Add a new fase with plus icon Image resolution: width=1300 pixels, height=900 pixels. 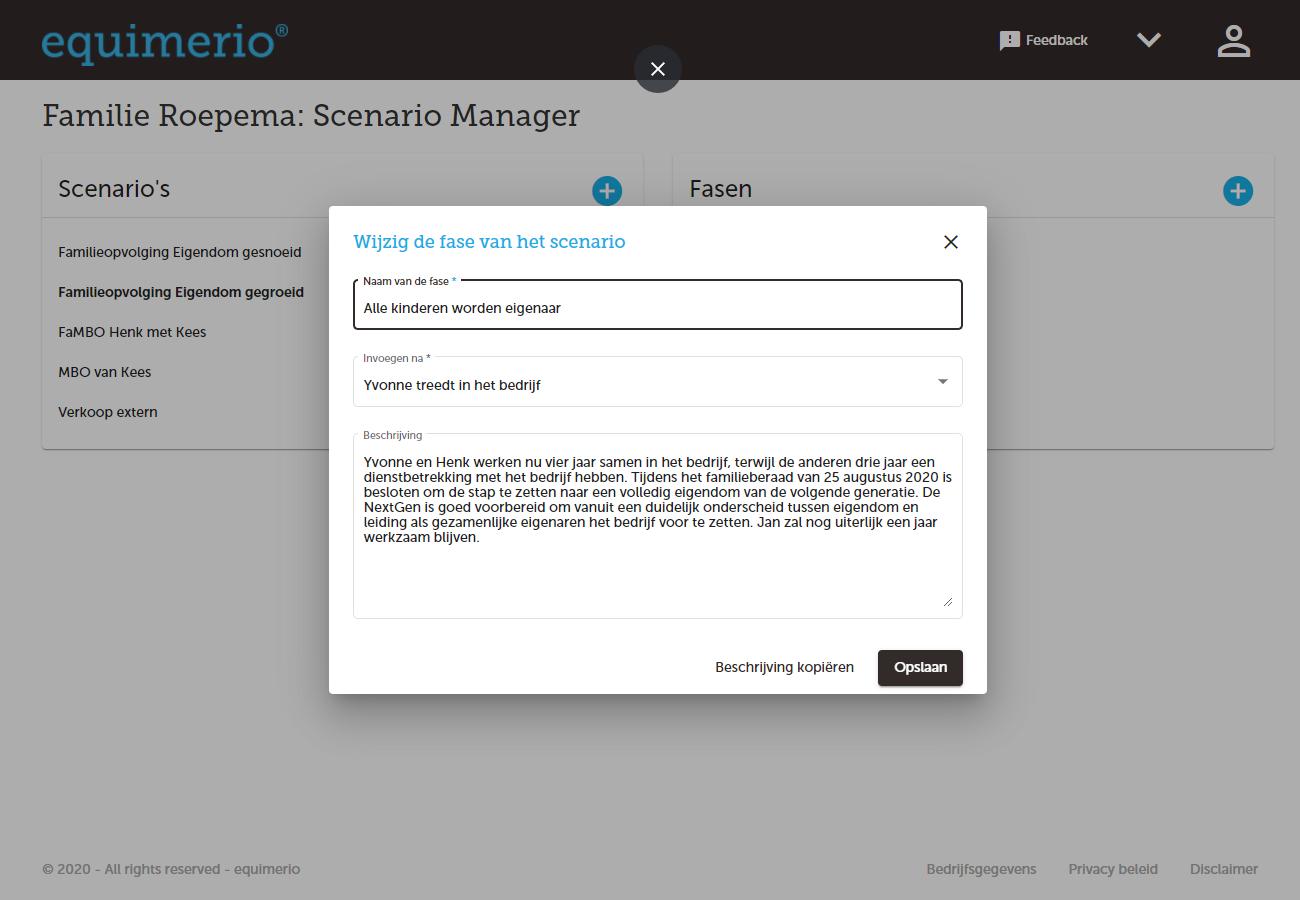click(x=1237, y=190)
